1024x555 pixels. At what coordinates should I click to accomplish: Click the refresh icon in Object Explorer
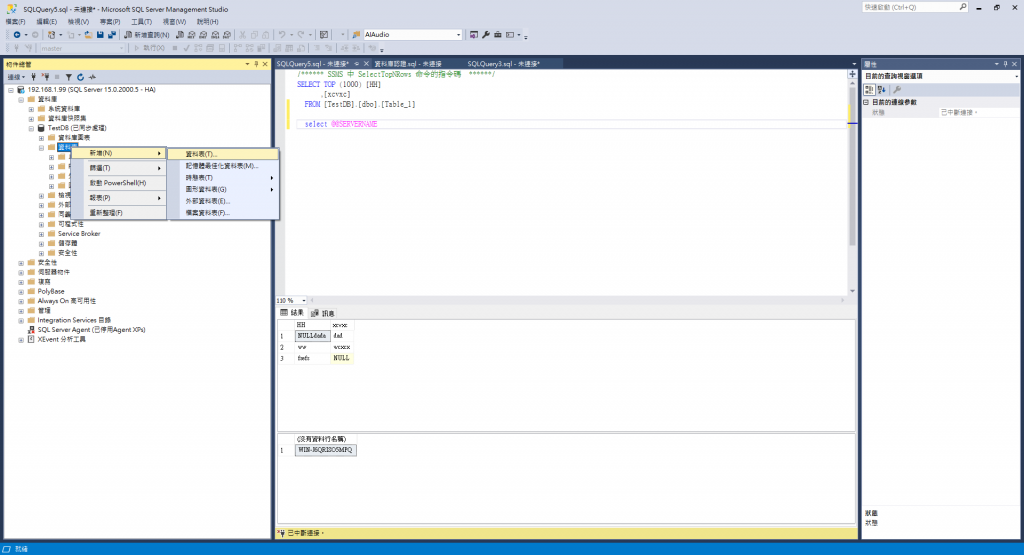click(80, 77)
